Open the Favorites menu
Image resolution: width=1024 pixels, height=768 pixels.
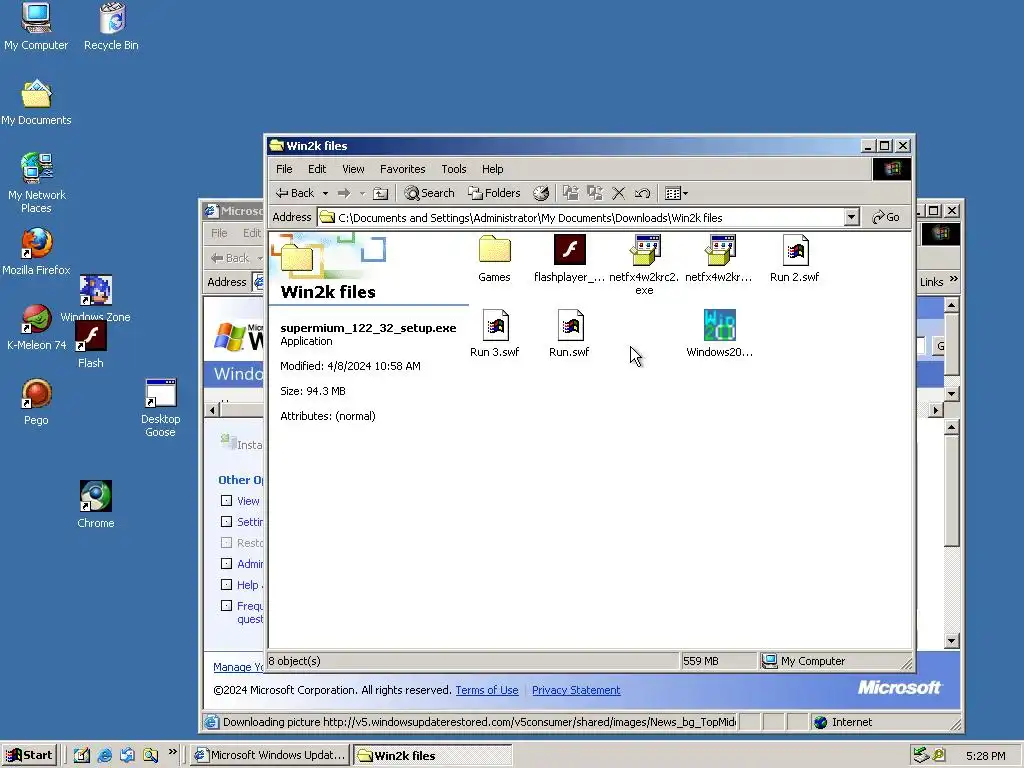coord(402,169)
